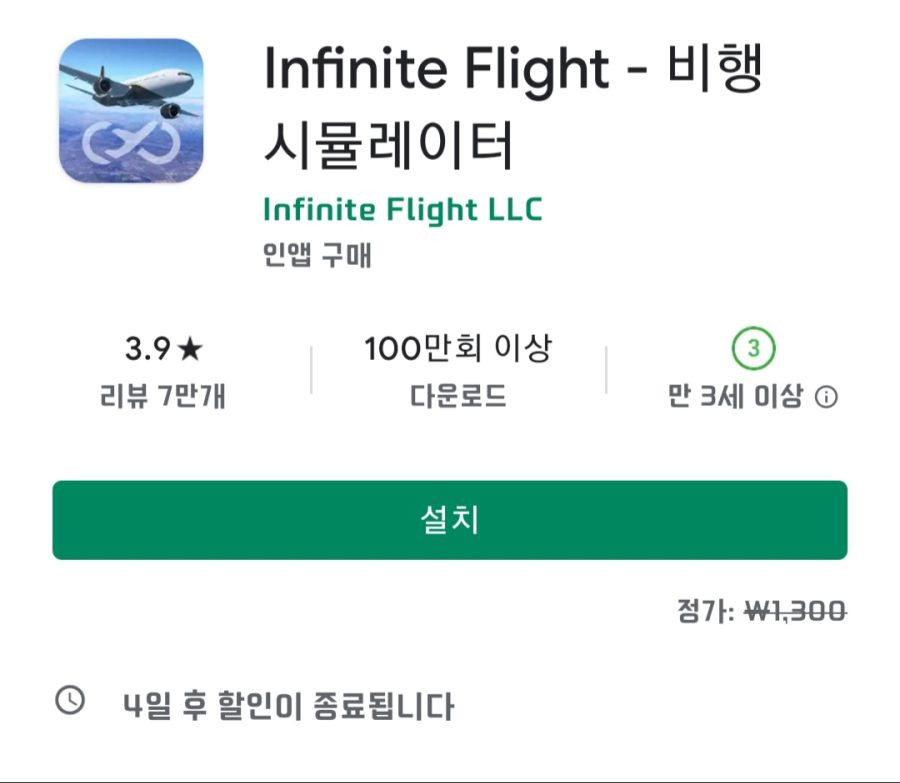Tap the 시뮬레이터 word in the title
Screen dimensions: 900x783
click(x=388, y=145)
